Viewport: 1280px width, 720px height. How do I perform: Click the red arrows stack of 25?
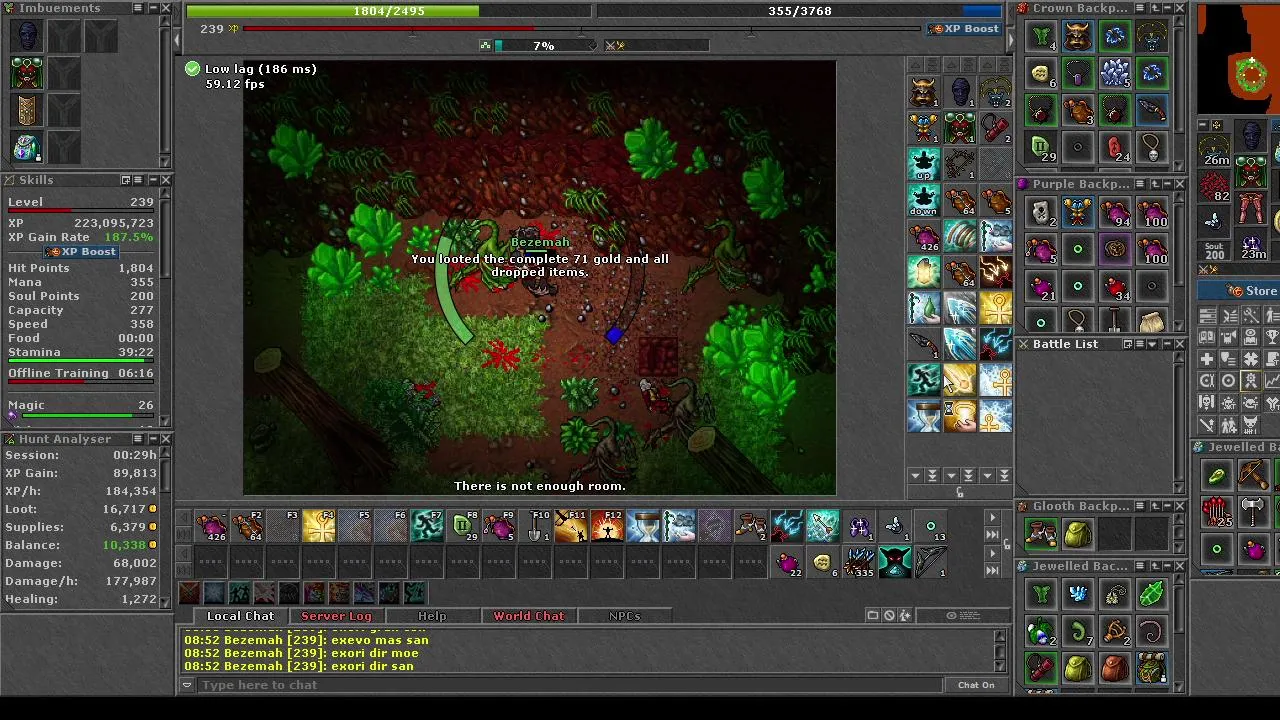pos(1217,512)
